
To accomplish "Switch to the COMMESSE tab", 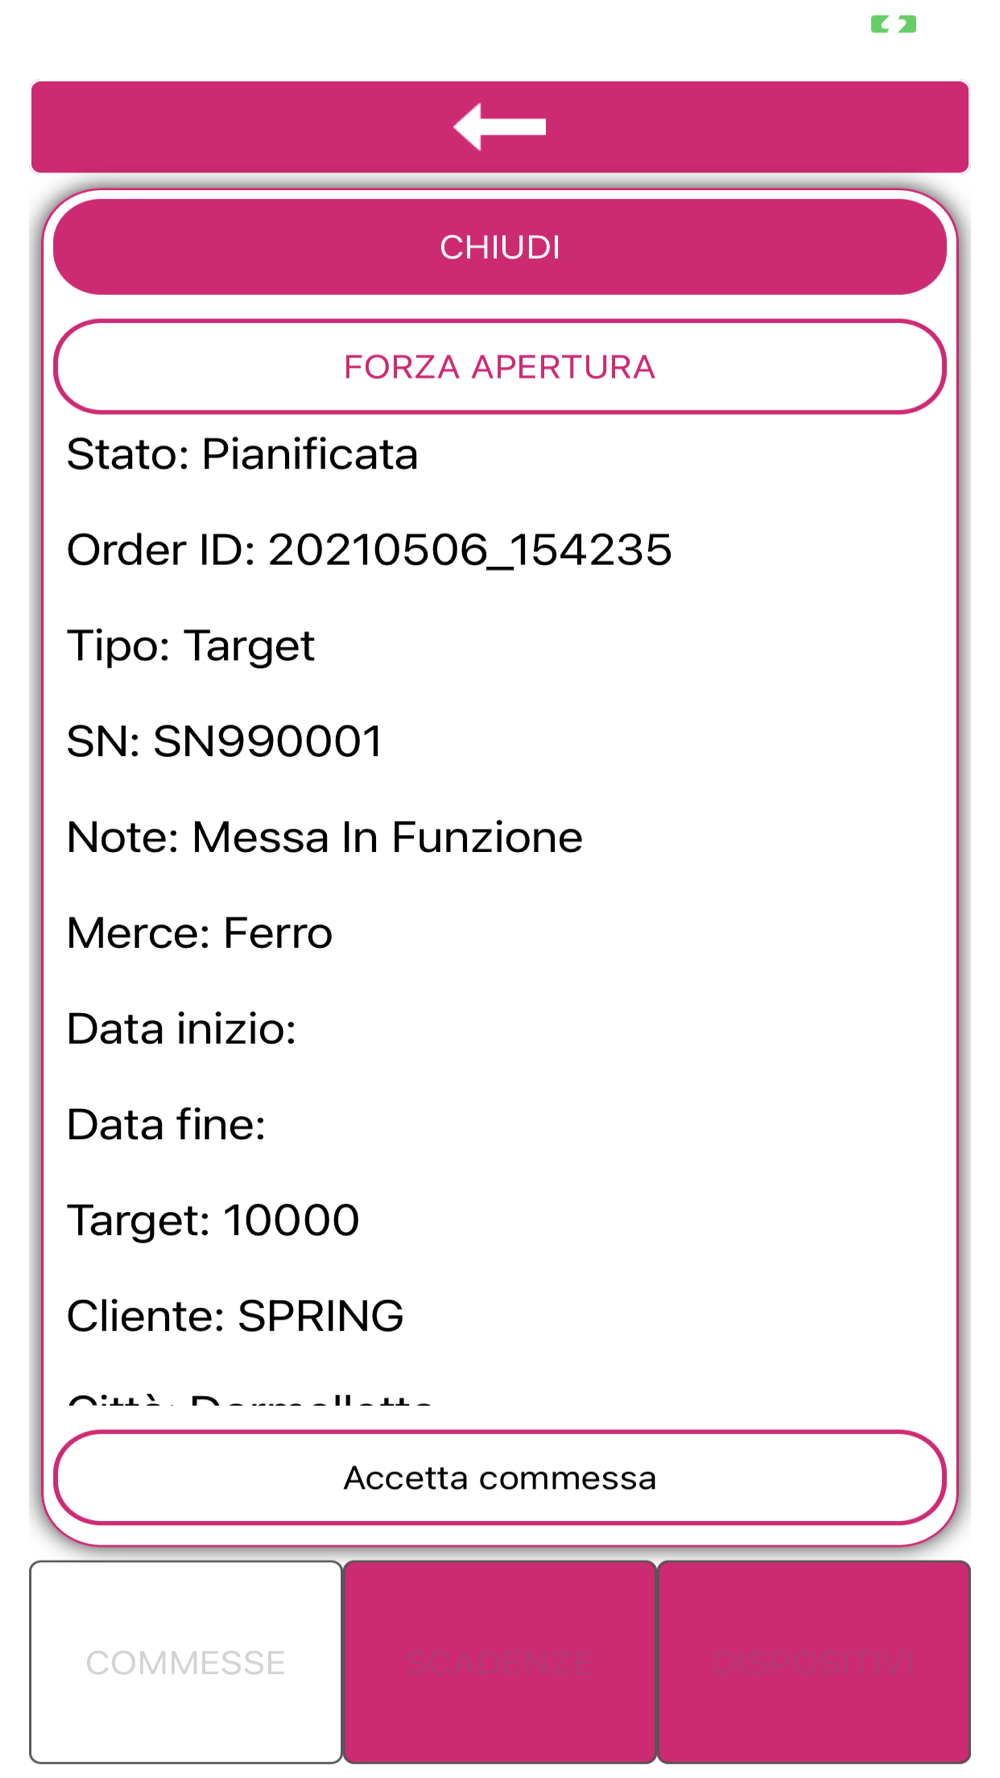I will click(186, 1661).
